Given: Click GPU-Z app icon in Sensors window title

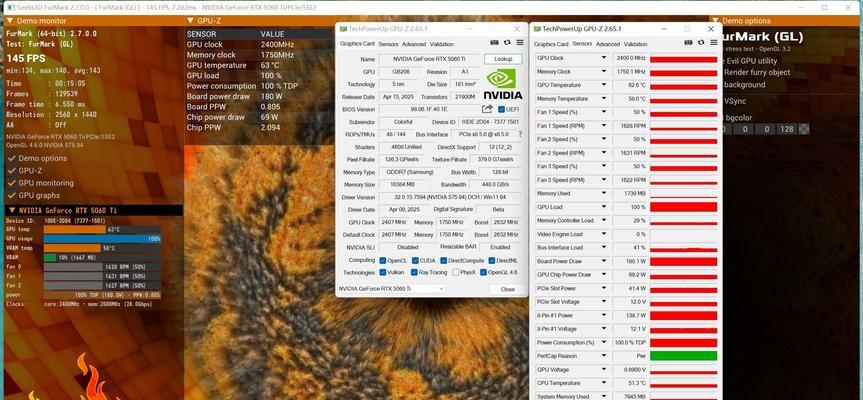Looking at the screenshot, I should pyautogui.click(x=537, y=29).
